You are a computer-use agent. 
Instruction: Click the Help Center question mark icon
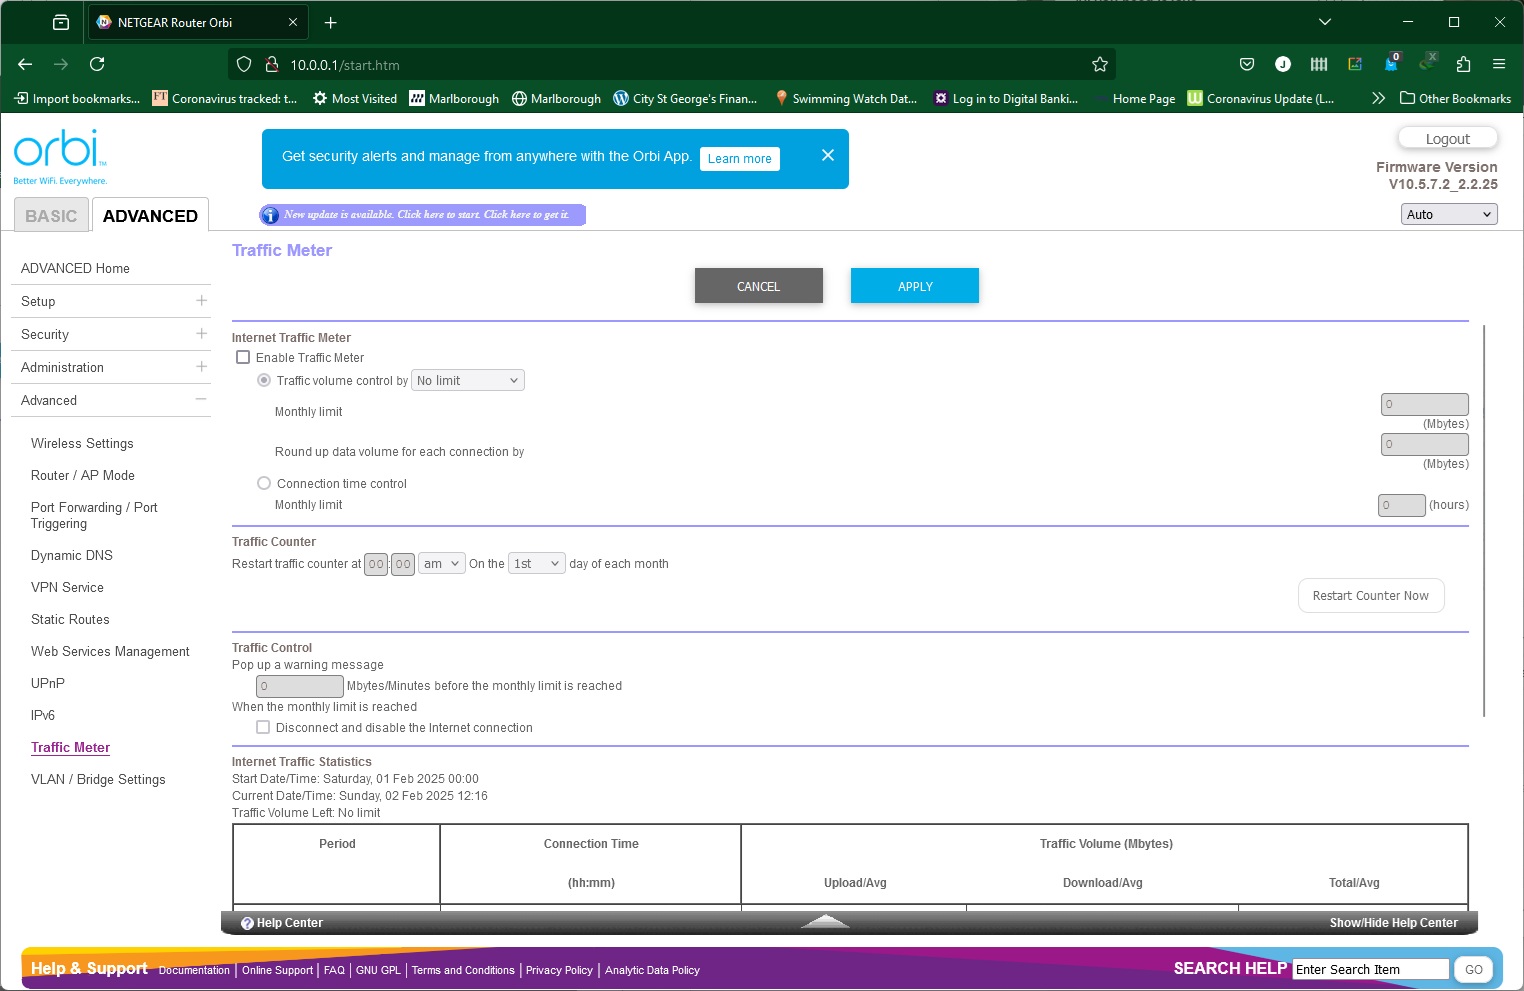coord(247,923)
